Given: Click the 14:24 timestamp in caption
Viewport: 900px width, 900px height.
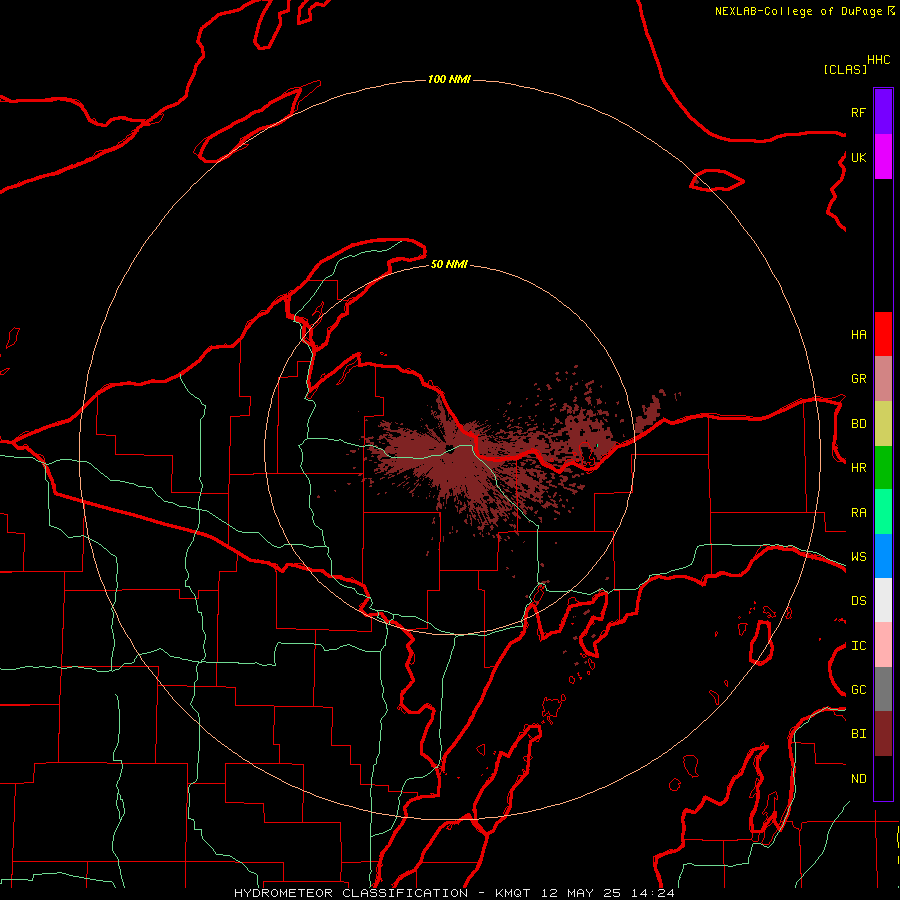Looking at the screenshot, I should 653,893.
